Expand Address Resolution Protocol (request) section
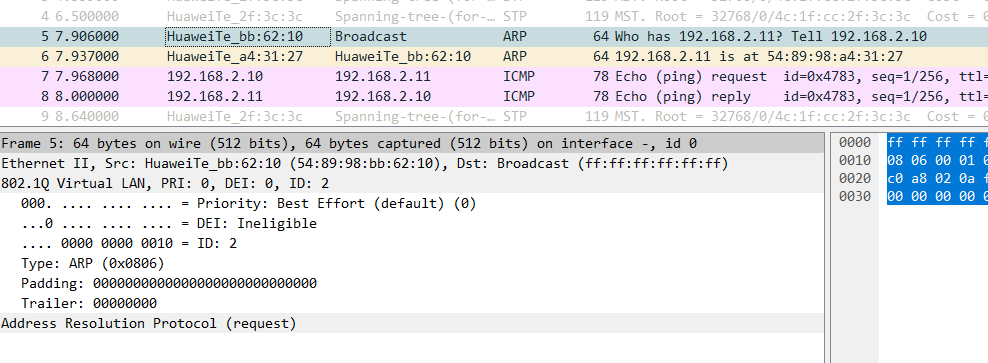988x363 pixels. [411, 323]
